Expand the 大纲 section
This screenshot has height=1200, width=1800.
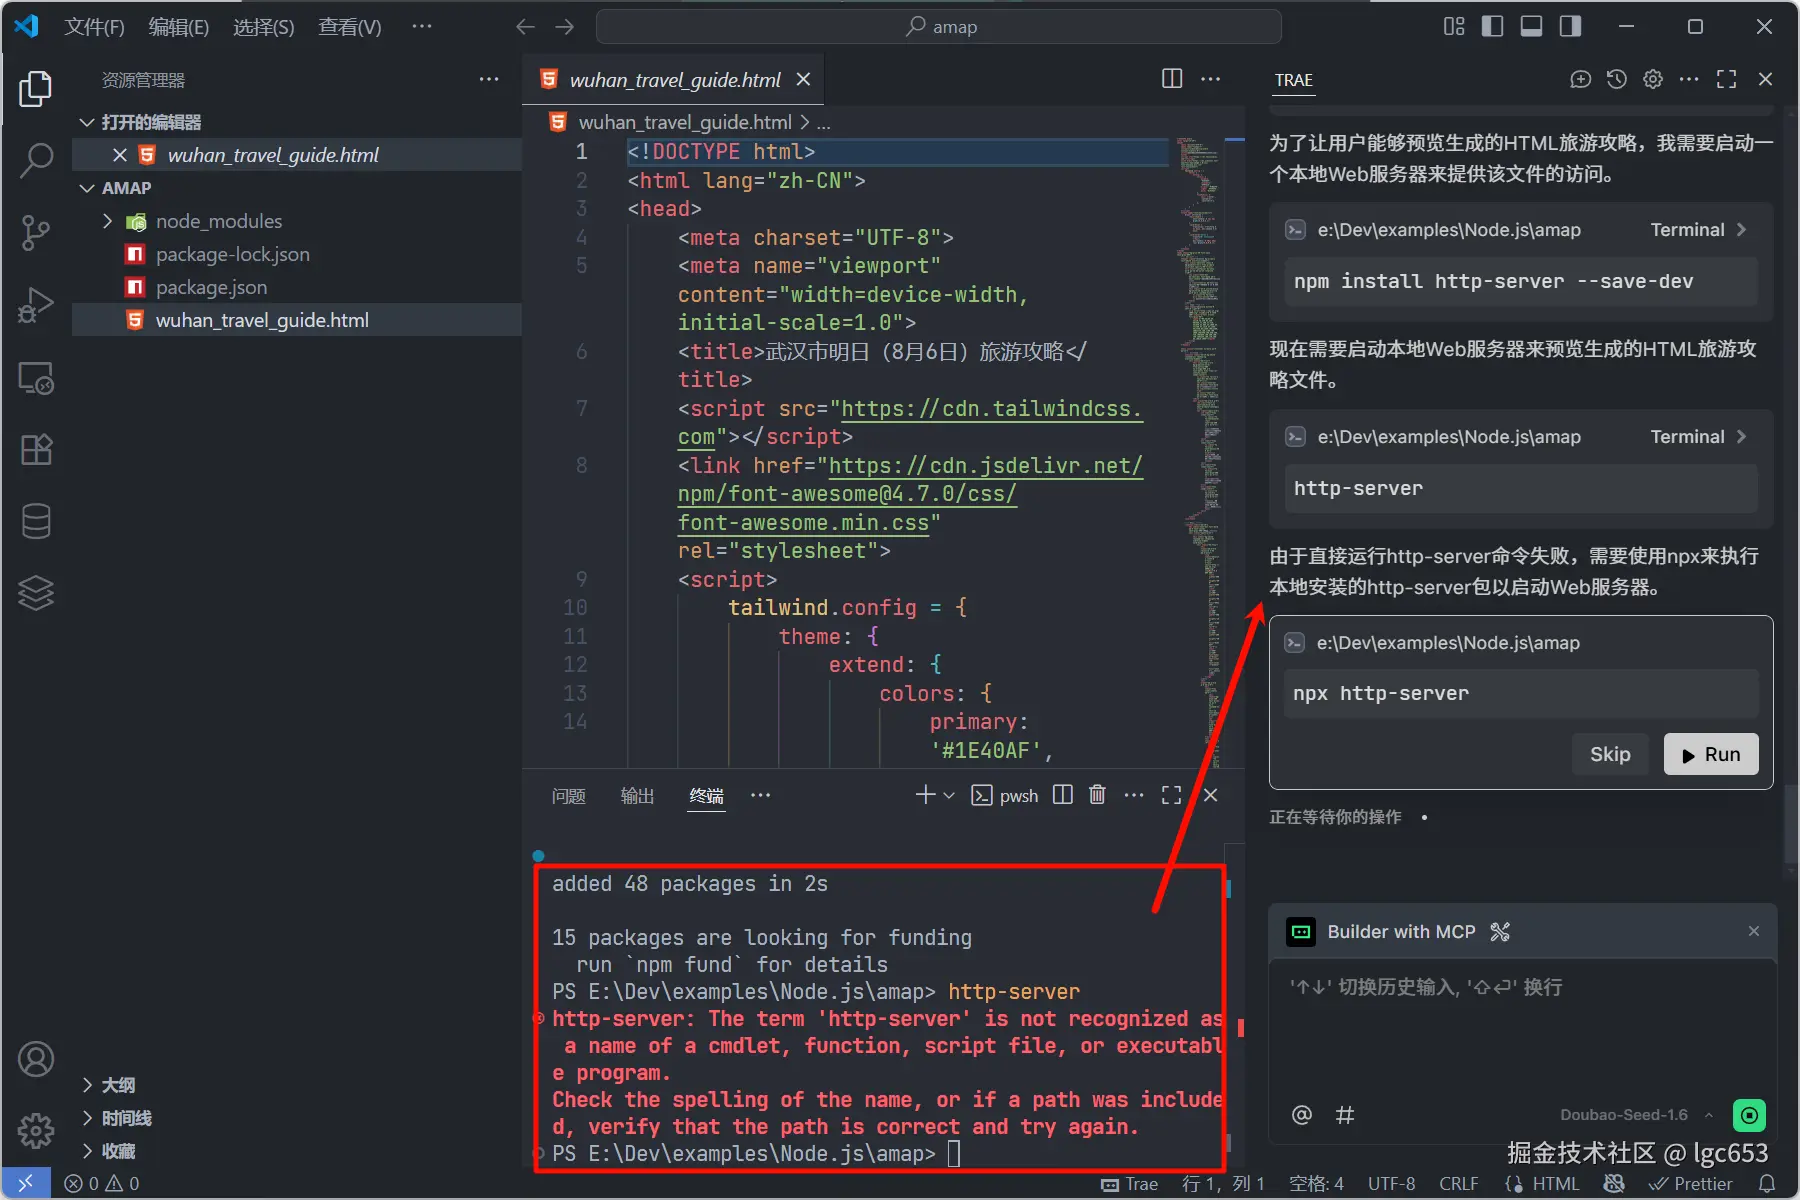(x=88, y=1085)
